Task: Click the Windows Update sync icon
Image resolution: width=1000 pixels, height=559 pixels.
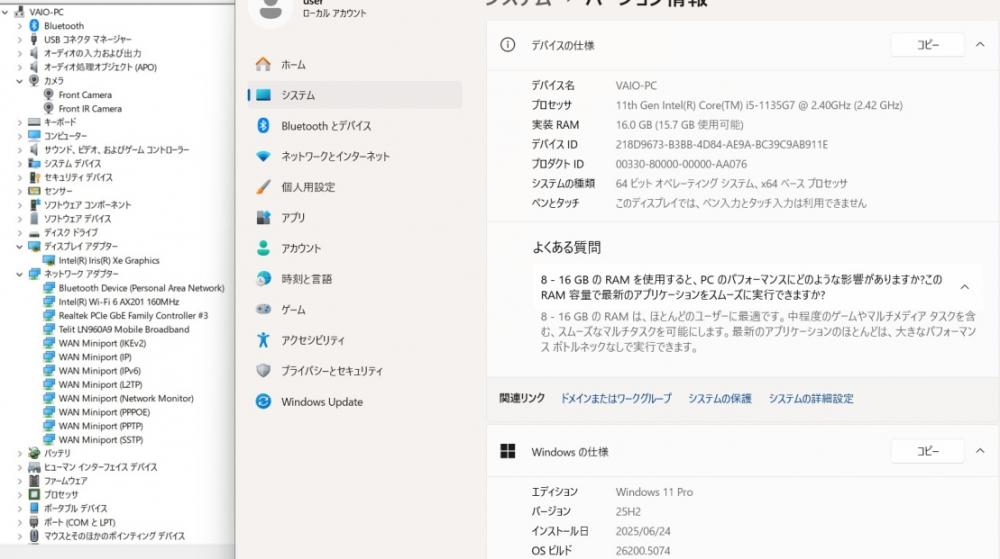Action: 263,401
